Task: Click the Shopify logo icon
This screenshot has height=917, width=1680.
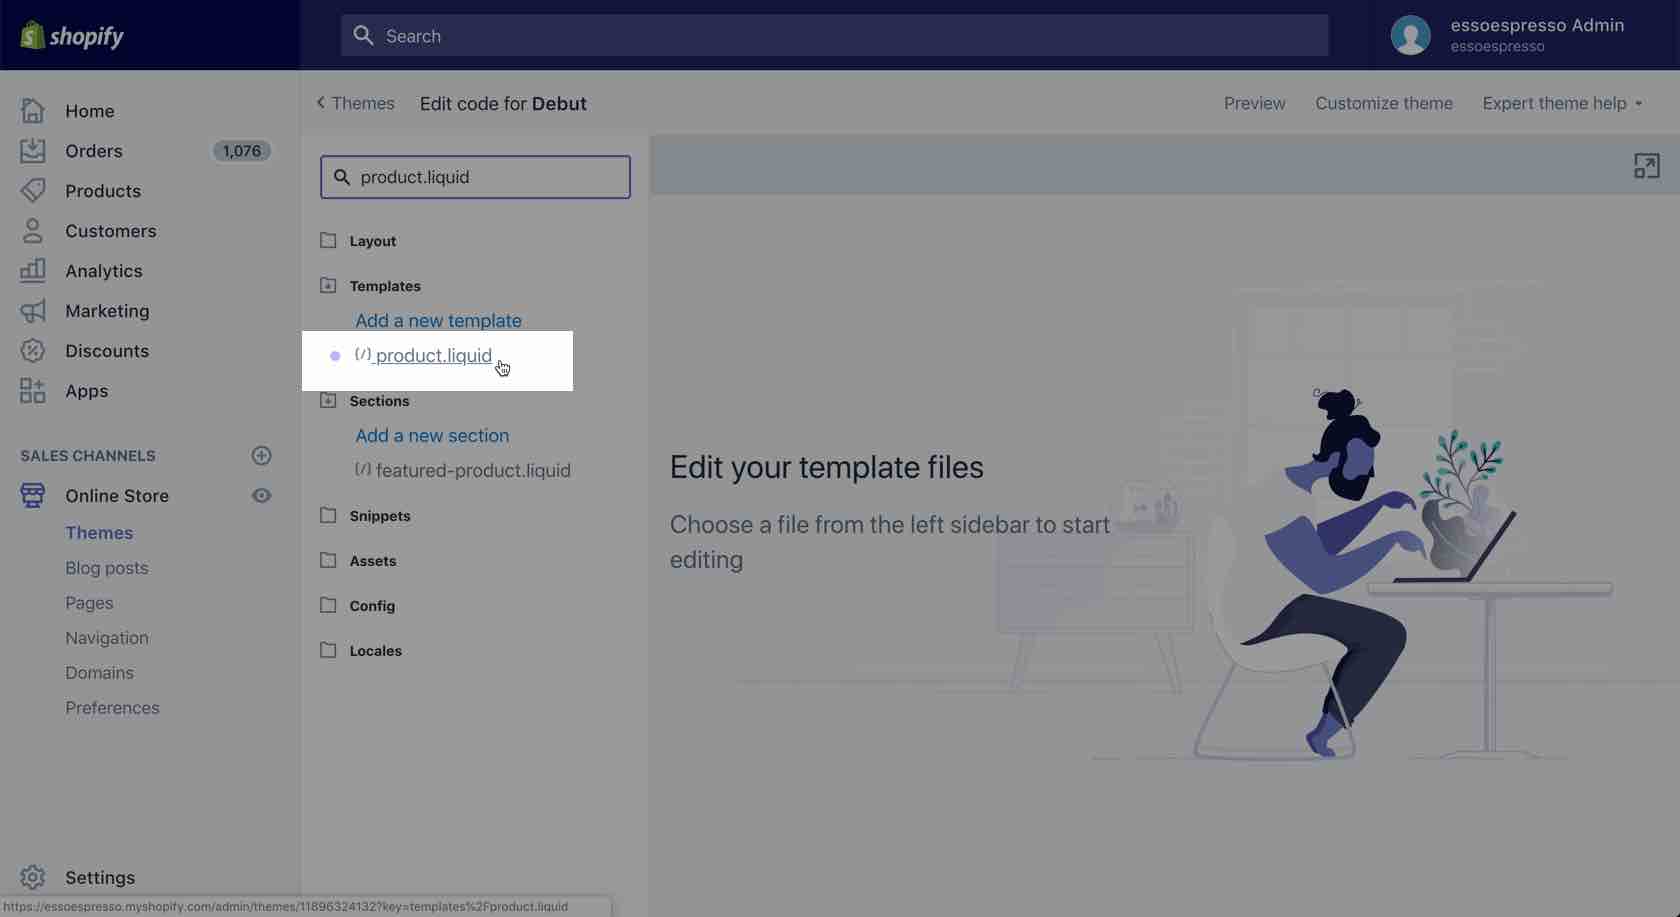Action: [32, 35]
